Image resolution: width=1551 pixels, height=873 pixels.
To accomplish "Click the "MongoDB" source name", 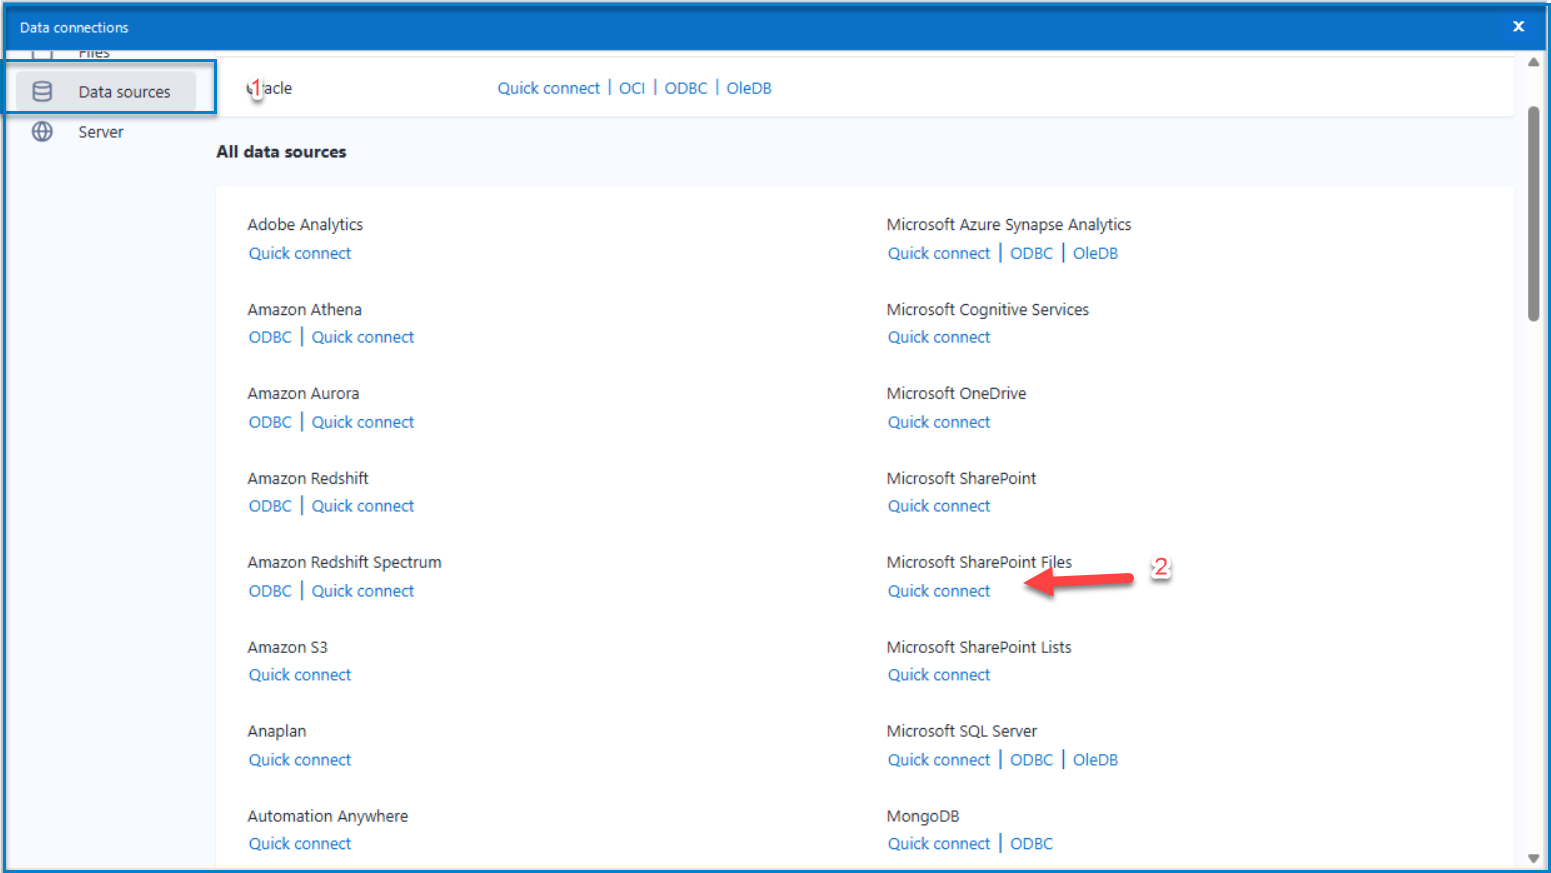I will [923, 817].
